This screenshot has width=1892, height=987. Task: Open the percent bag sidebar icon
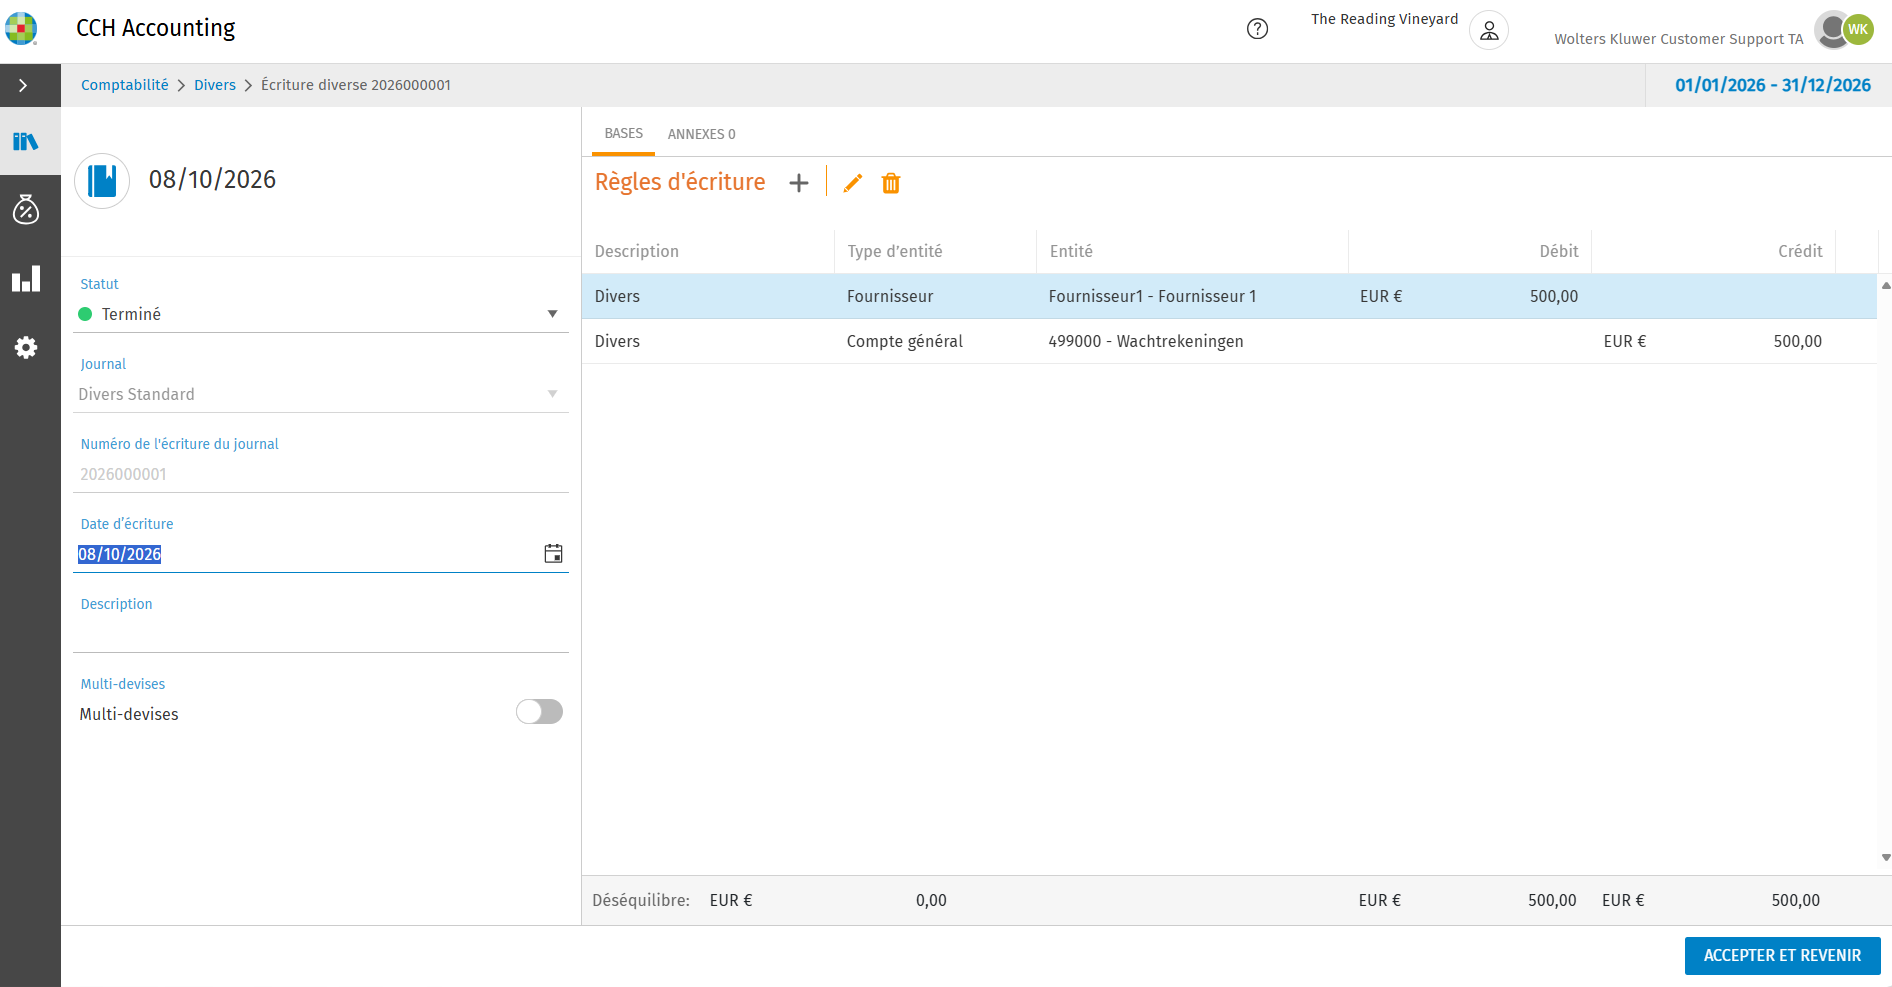26,209
